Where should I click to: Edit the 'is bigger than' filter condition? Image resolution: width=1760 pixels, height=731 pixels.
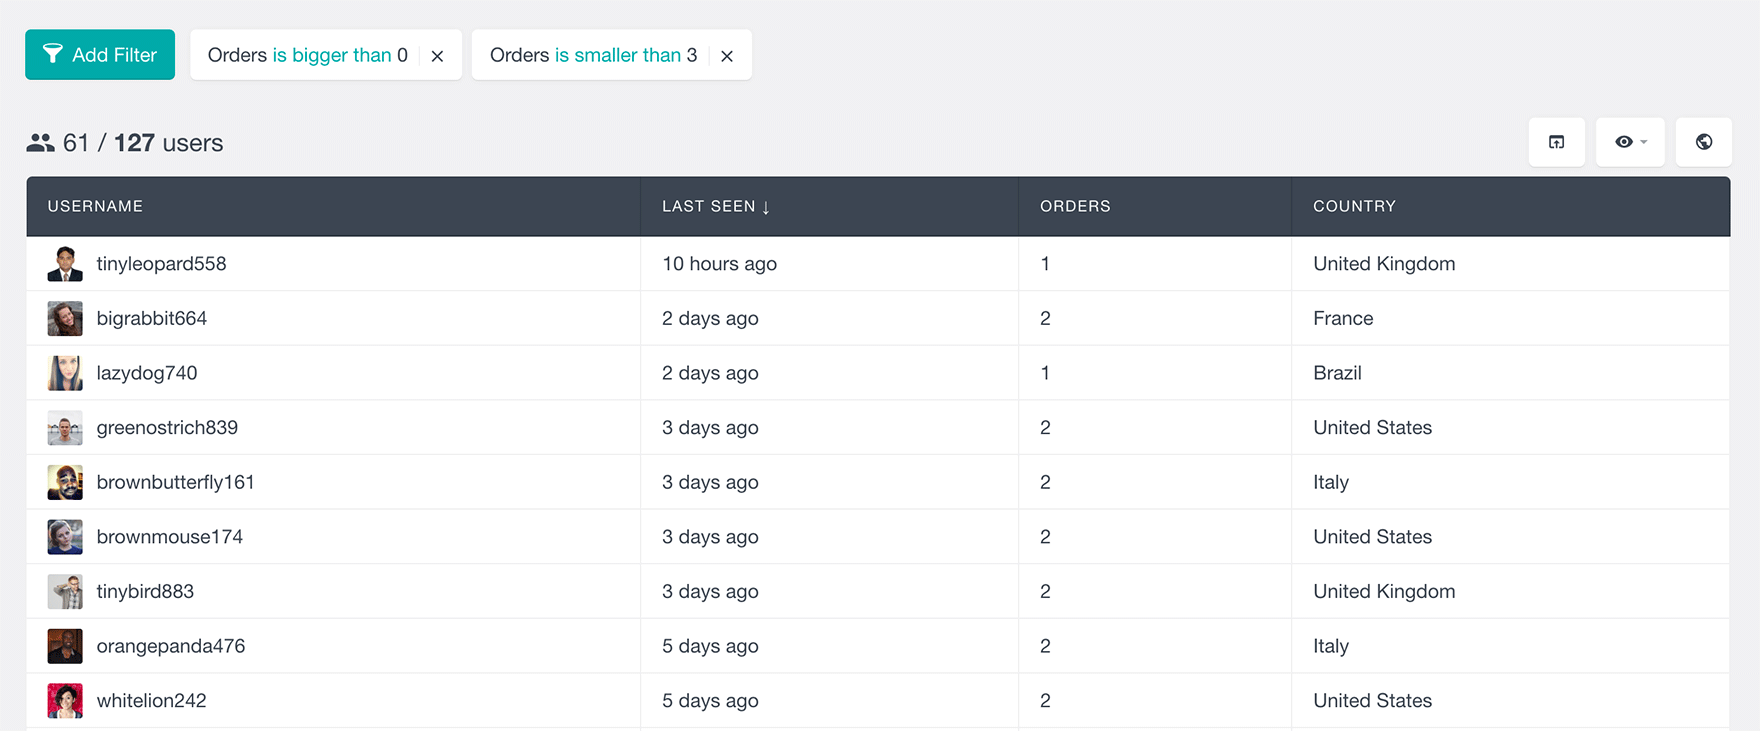click(x=331, y=55)
